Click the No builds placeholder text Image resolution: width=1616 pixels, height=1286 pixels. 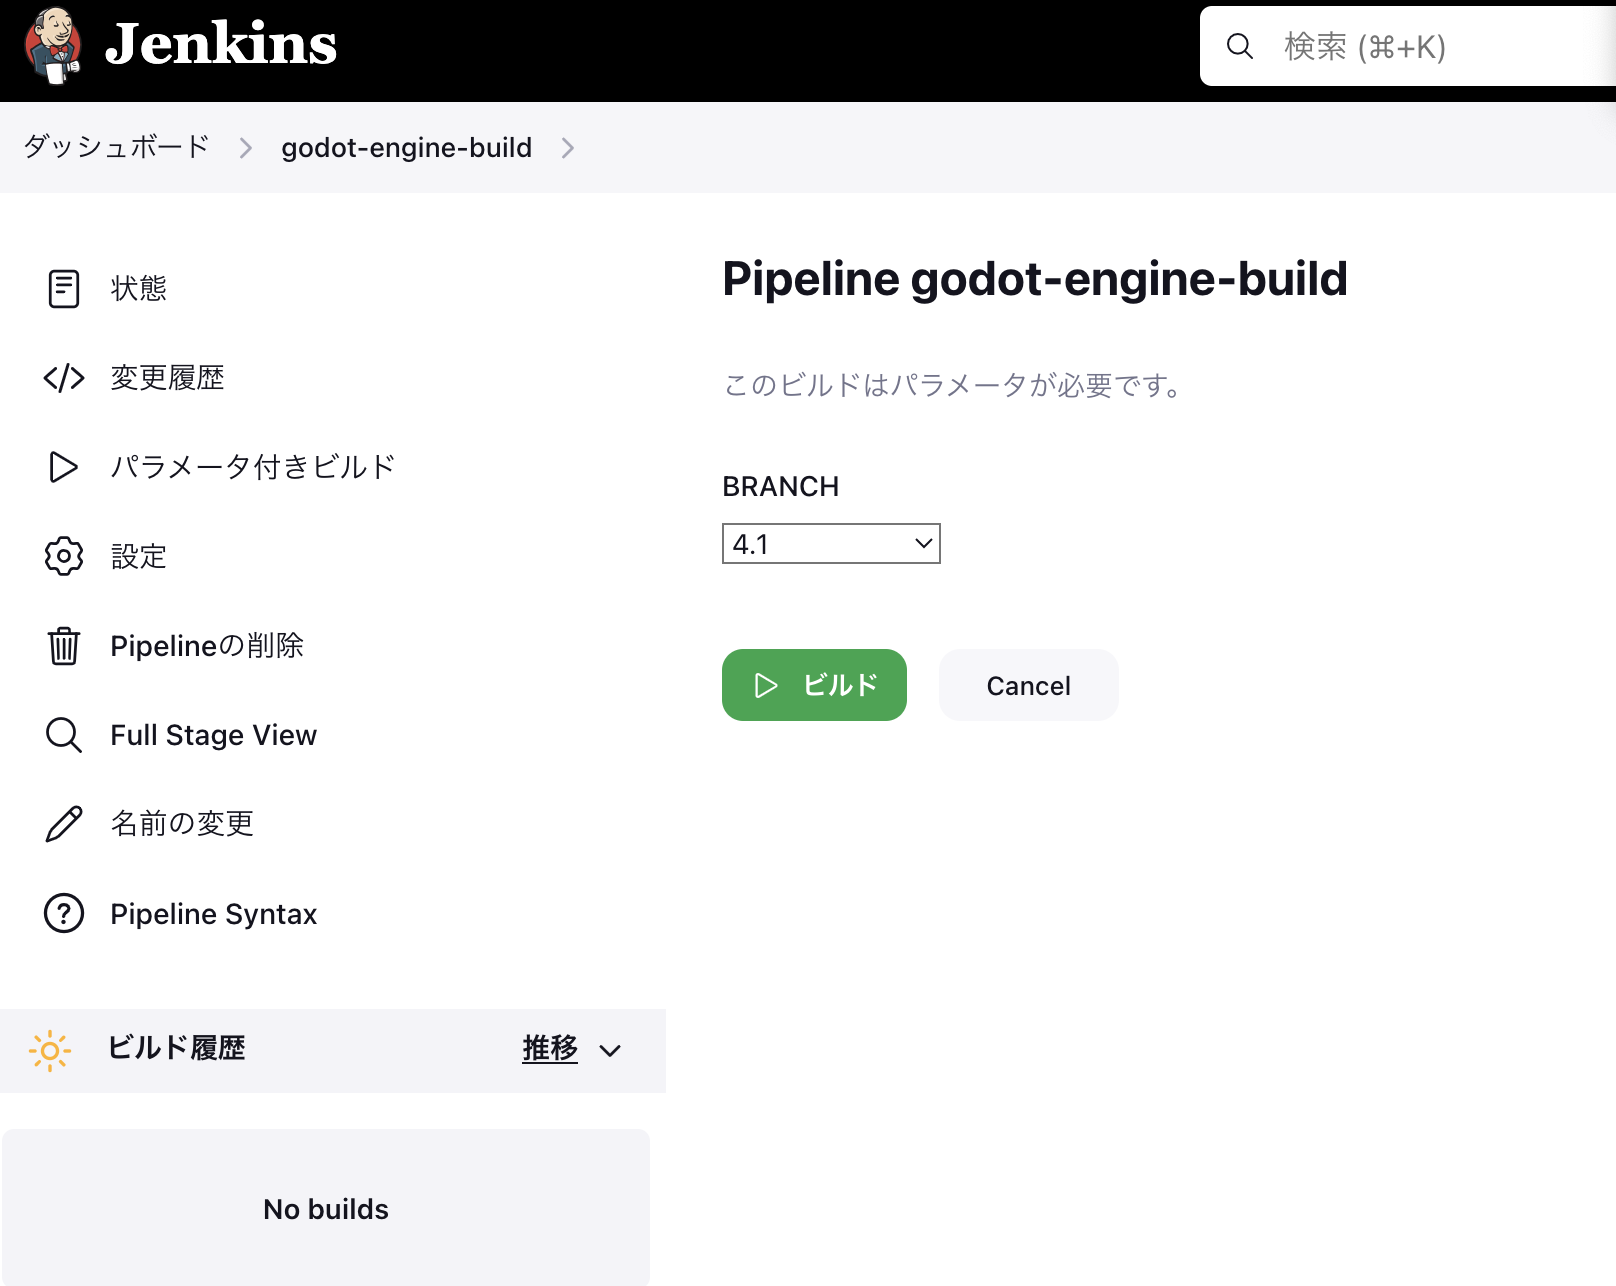coord(326,1209)
